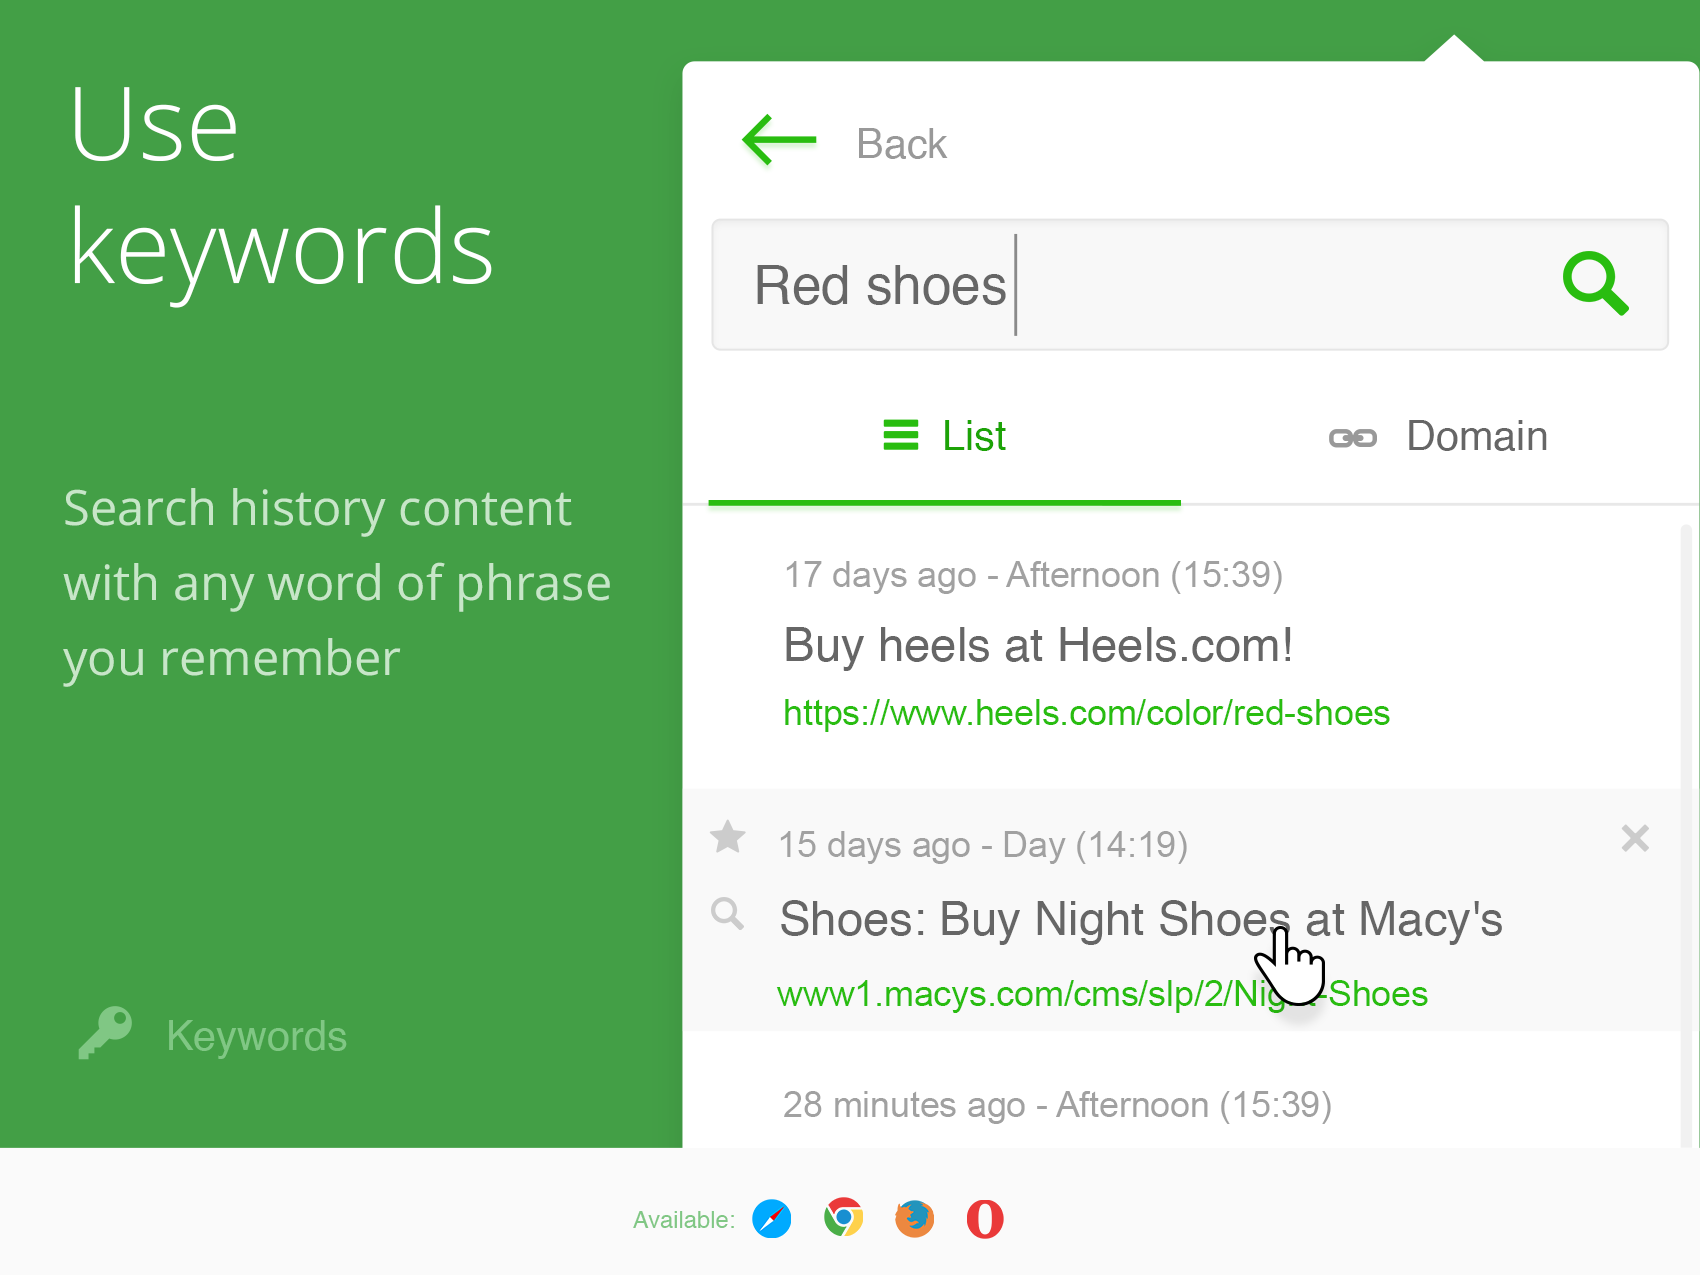1700x1275 pixels.
Task: Click the Keywords label
Action: point(257,1037)
